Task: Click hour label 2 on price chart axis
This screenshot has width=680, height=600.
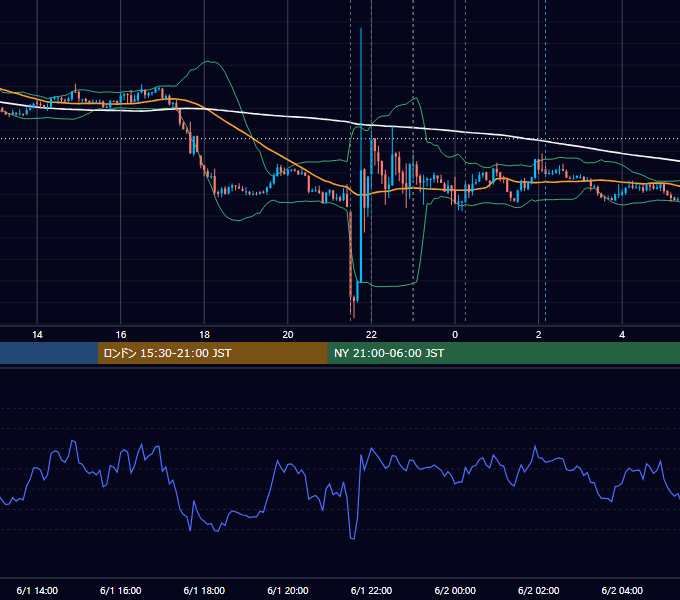Action: tap(539, 335)
